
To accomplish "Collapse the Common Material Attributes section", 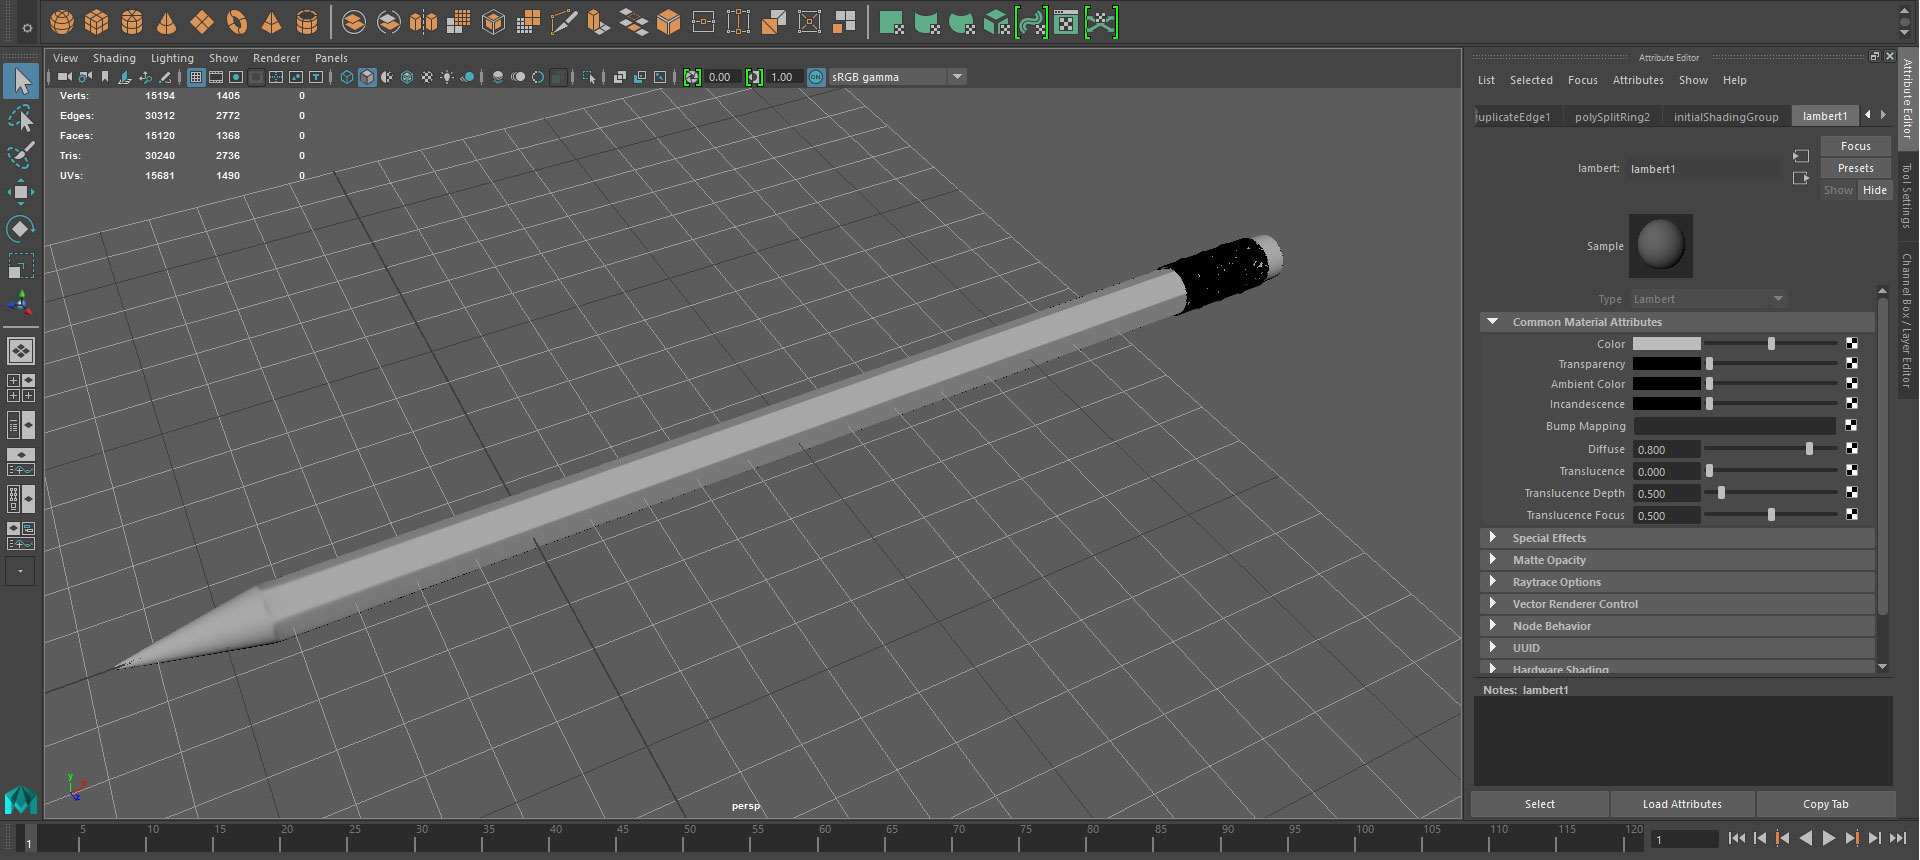I will (x=1493, y=322).
